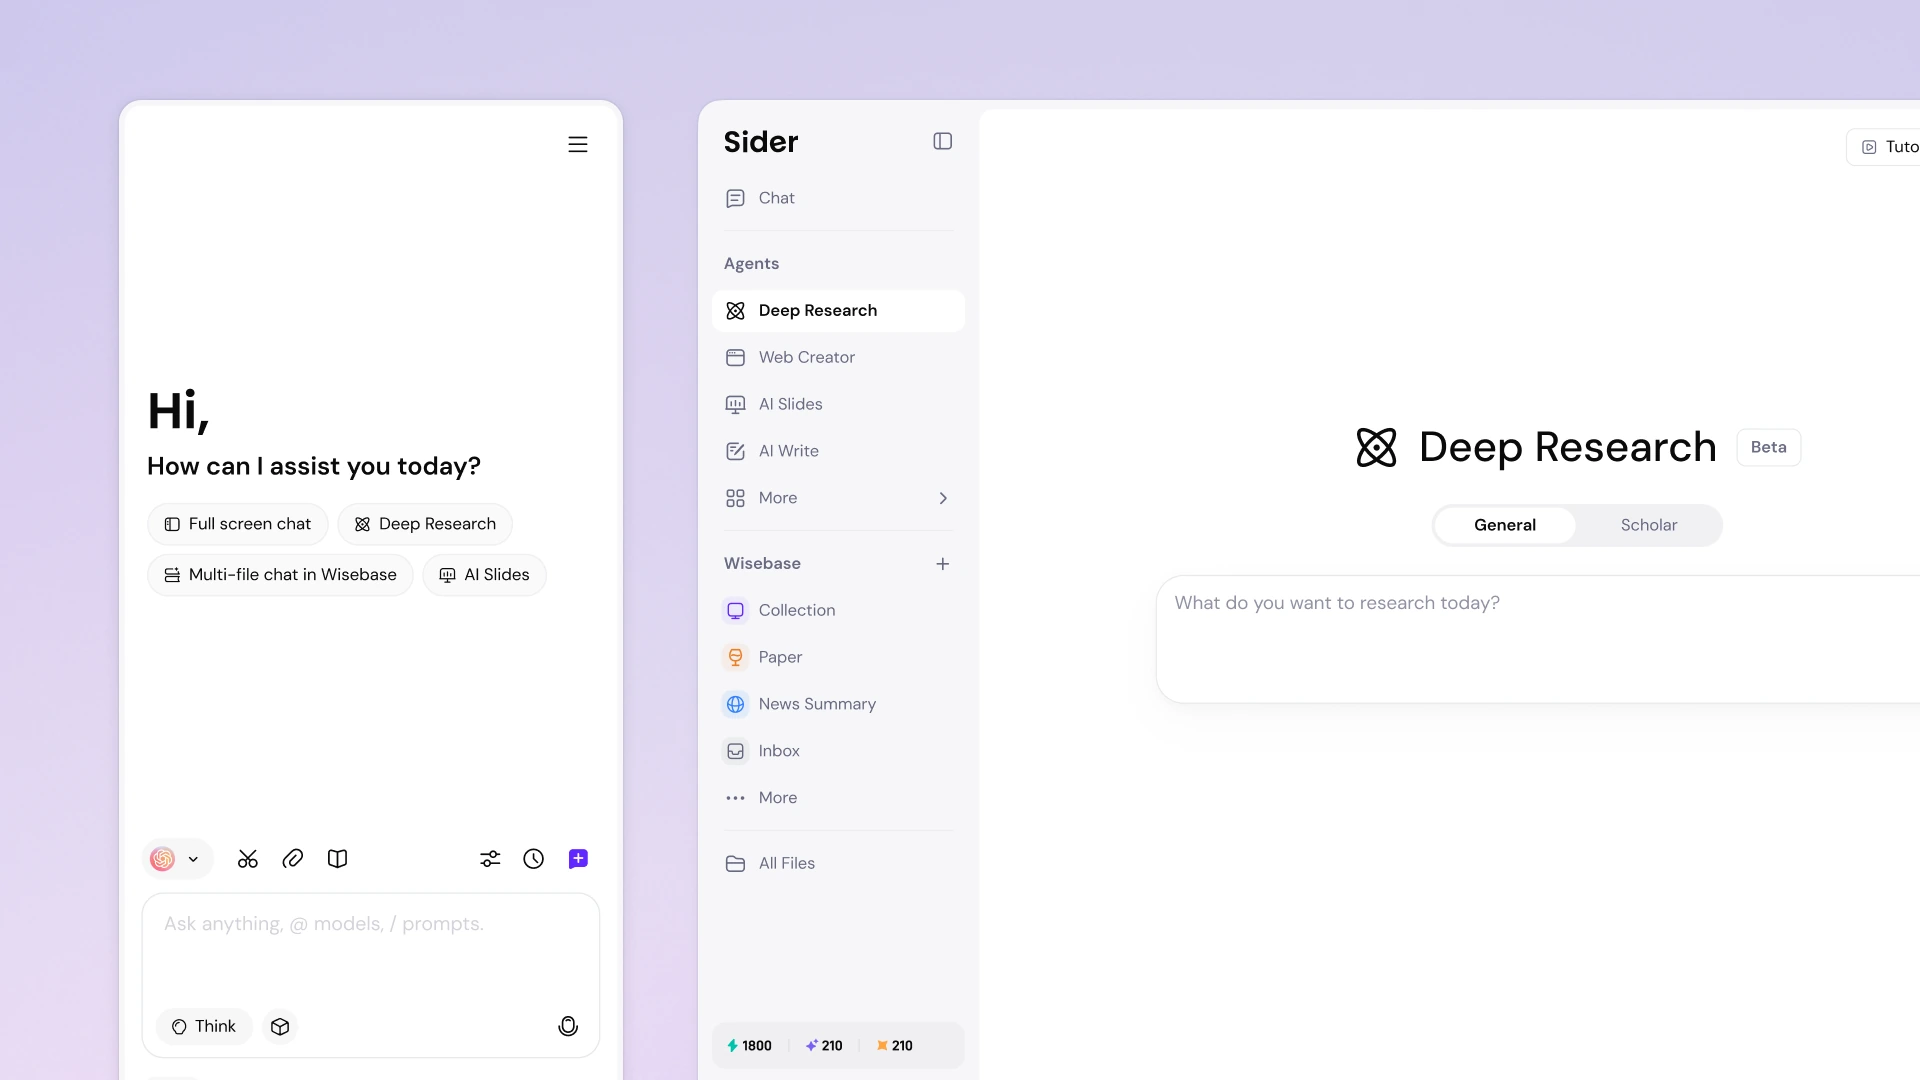Click the Web Creator icon
The width and height of the screenshot is (1920, 1080).
[736, 357]
